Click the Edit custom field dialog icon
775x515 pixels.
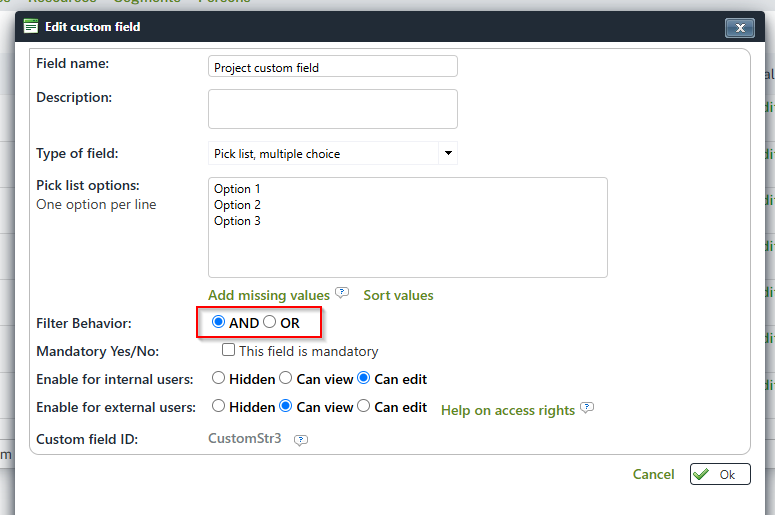[31, 27]
